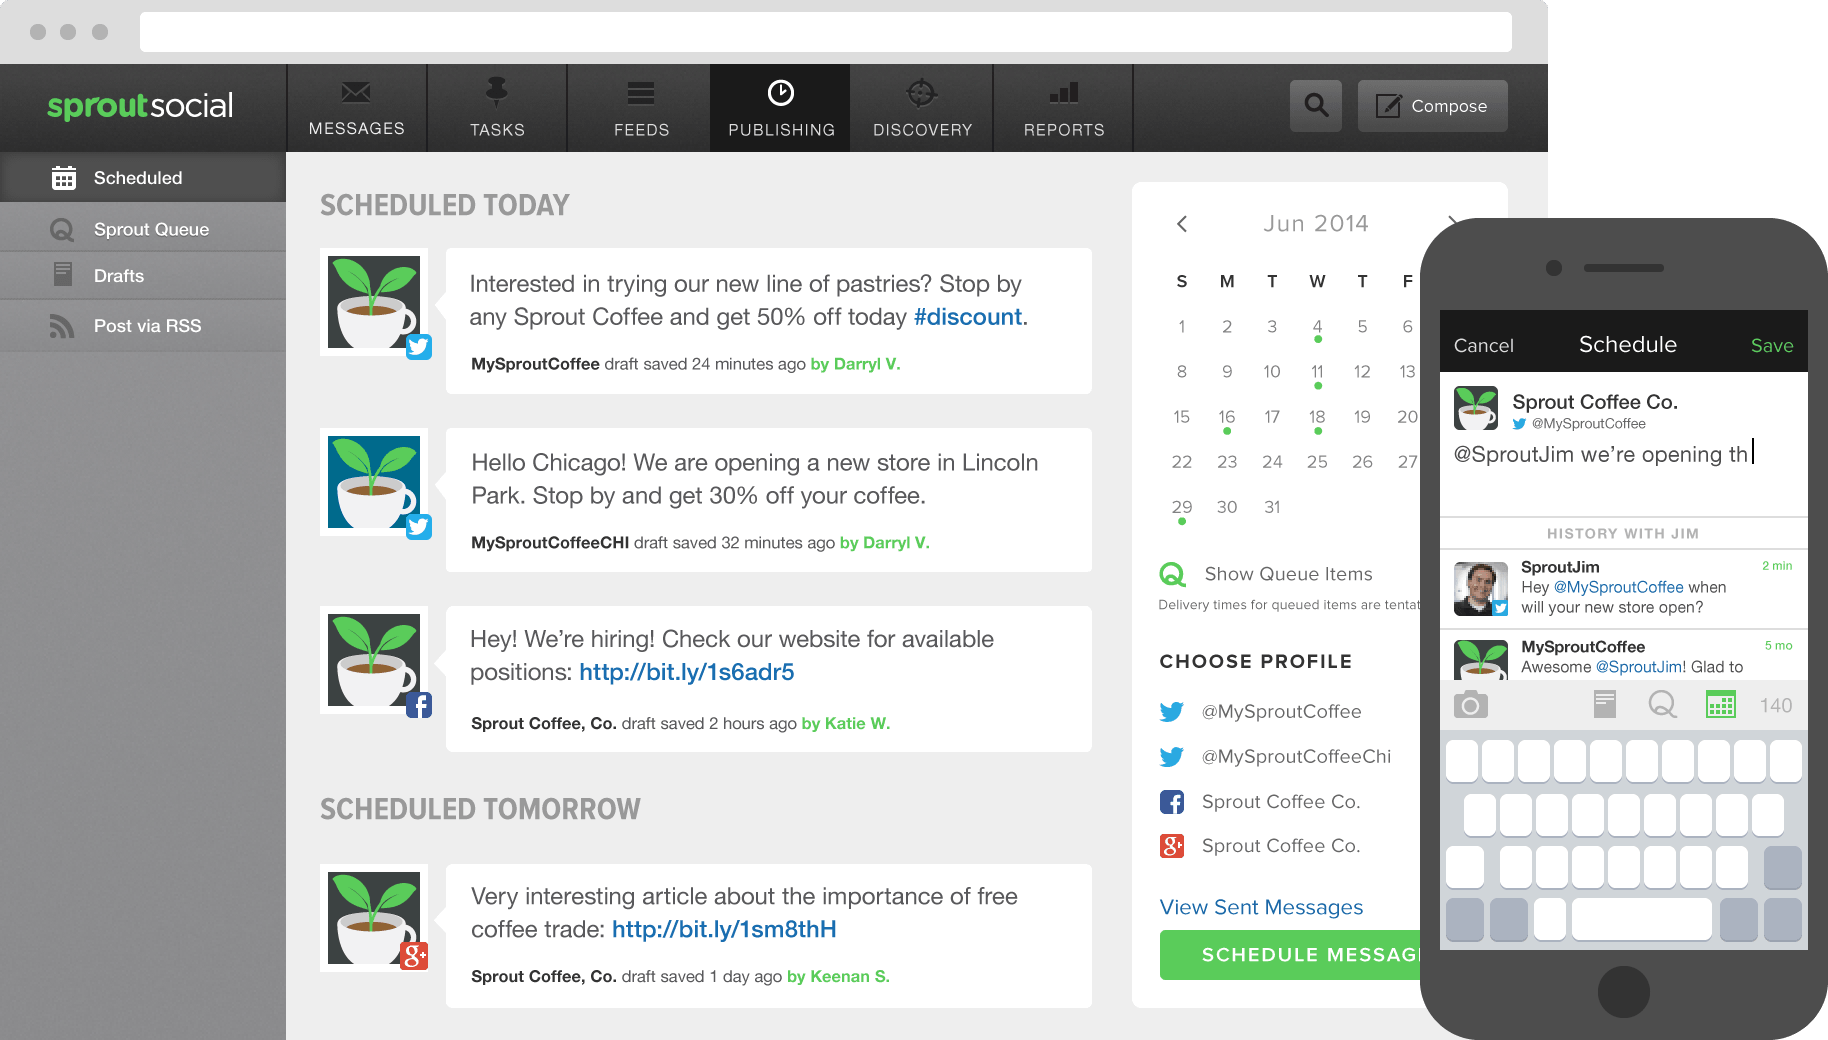Screen dimensions: 1828x1040
Task: Click the sproutsocial logo
Action: [140, 106]
